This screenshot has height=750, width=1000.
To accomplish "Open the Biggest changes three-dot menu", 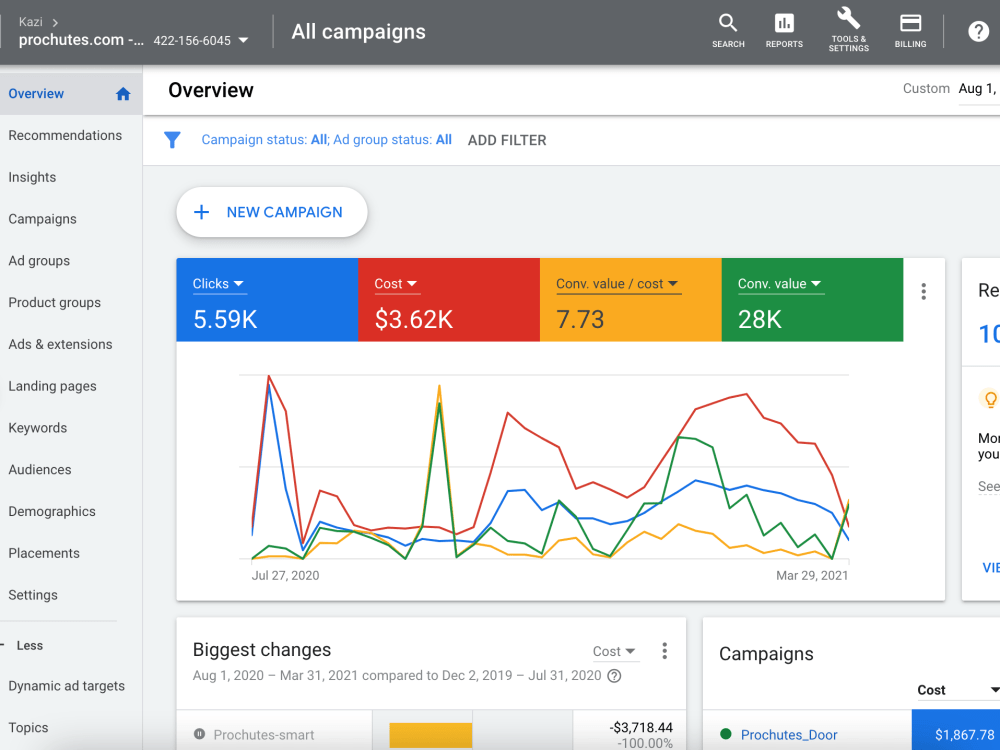I will 664,651.
